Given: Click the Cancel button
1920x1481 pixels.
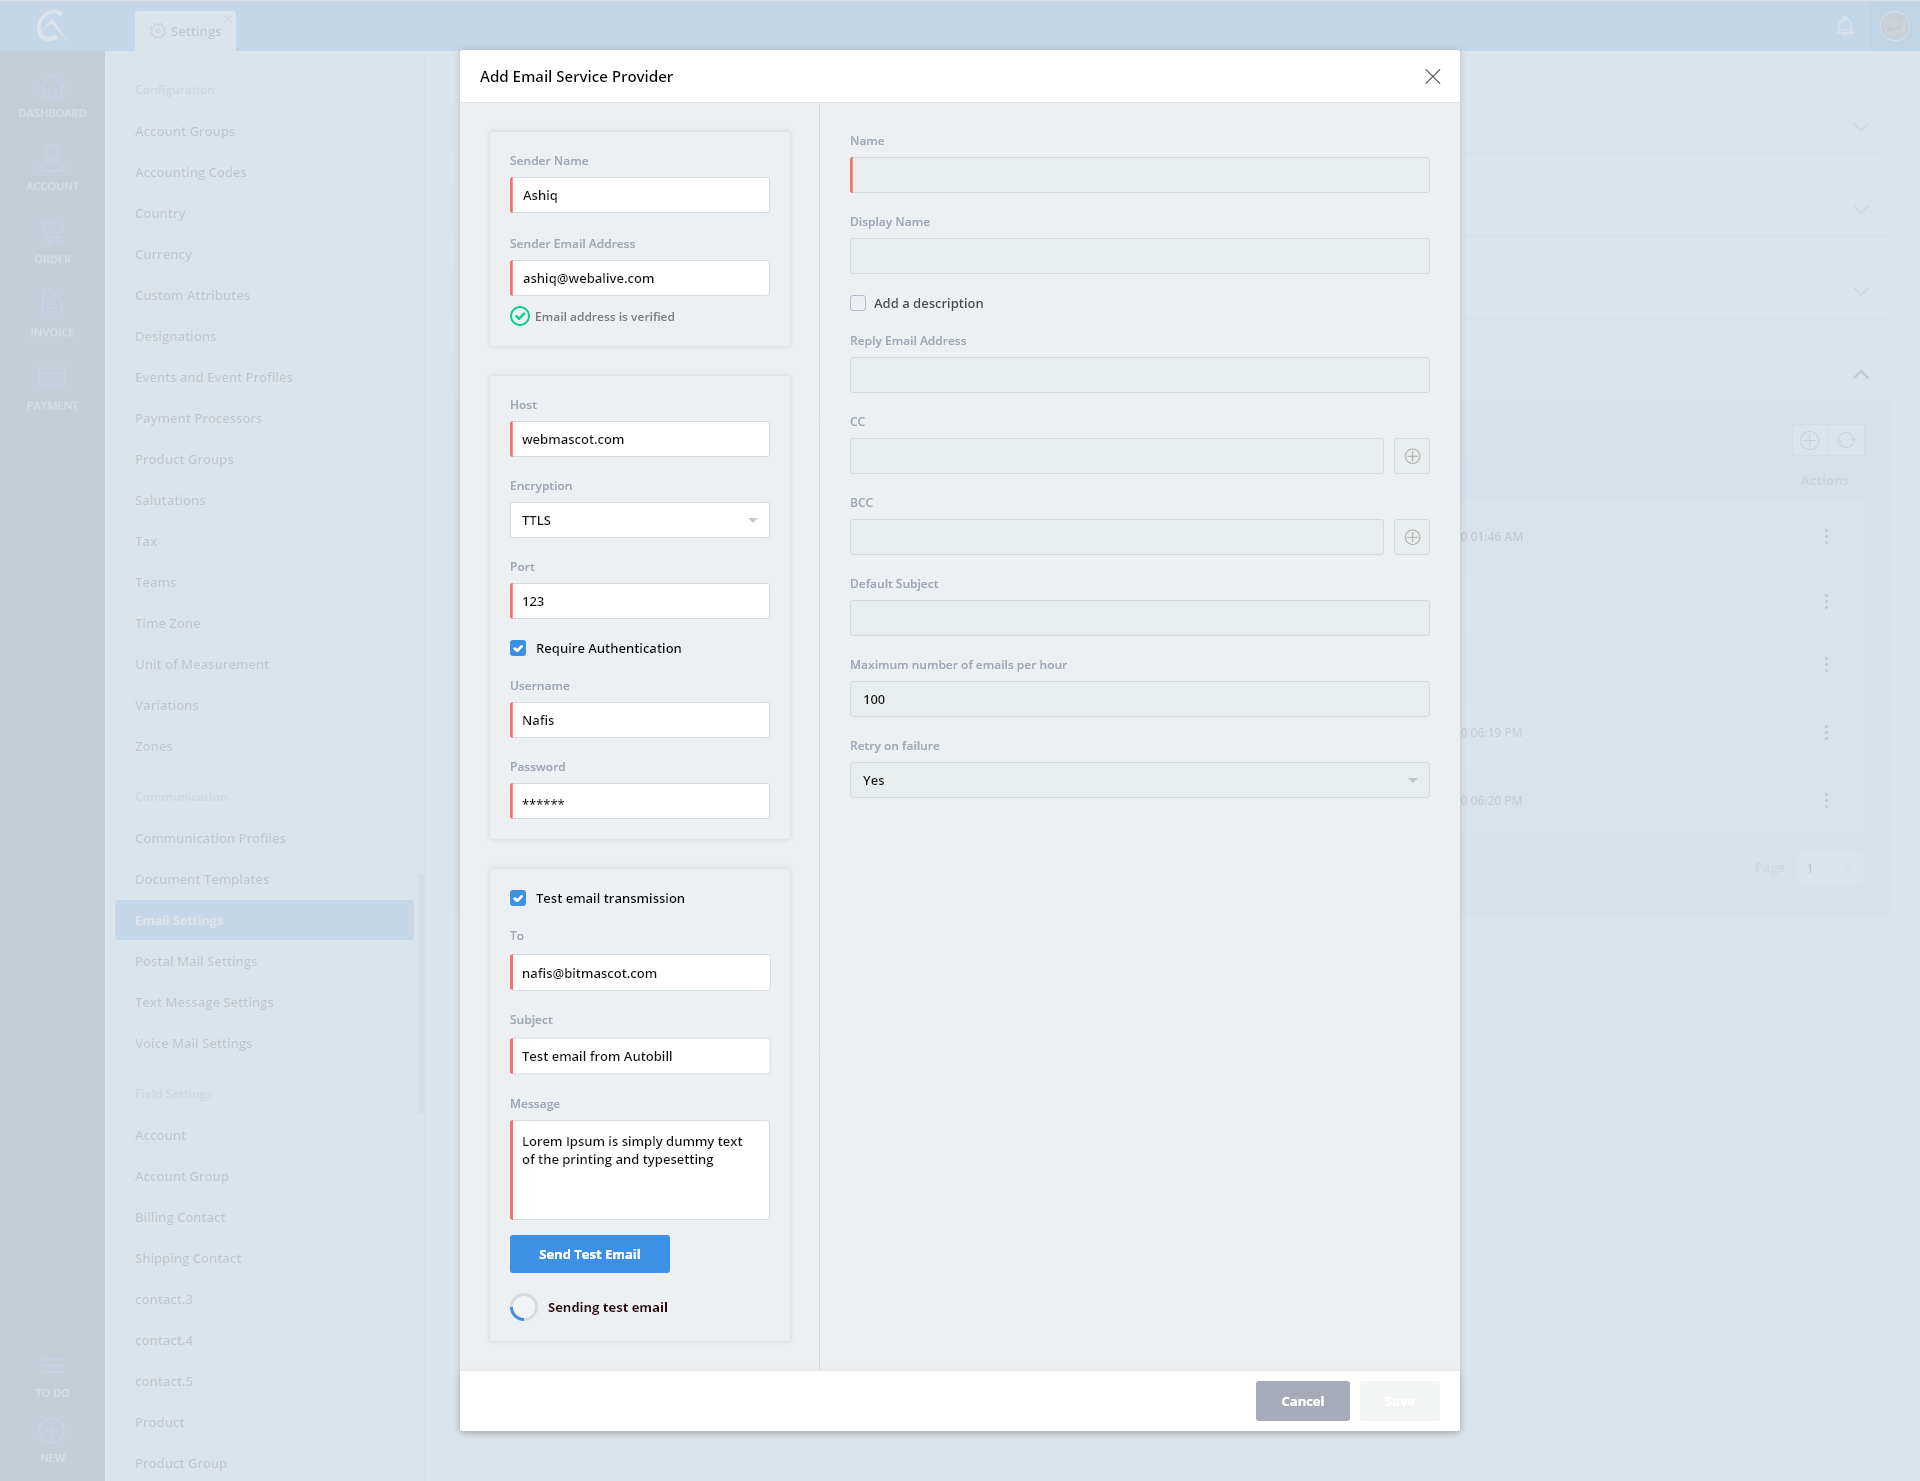Looking at the screenshot, I should 1302,1401.
